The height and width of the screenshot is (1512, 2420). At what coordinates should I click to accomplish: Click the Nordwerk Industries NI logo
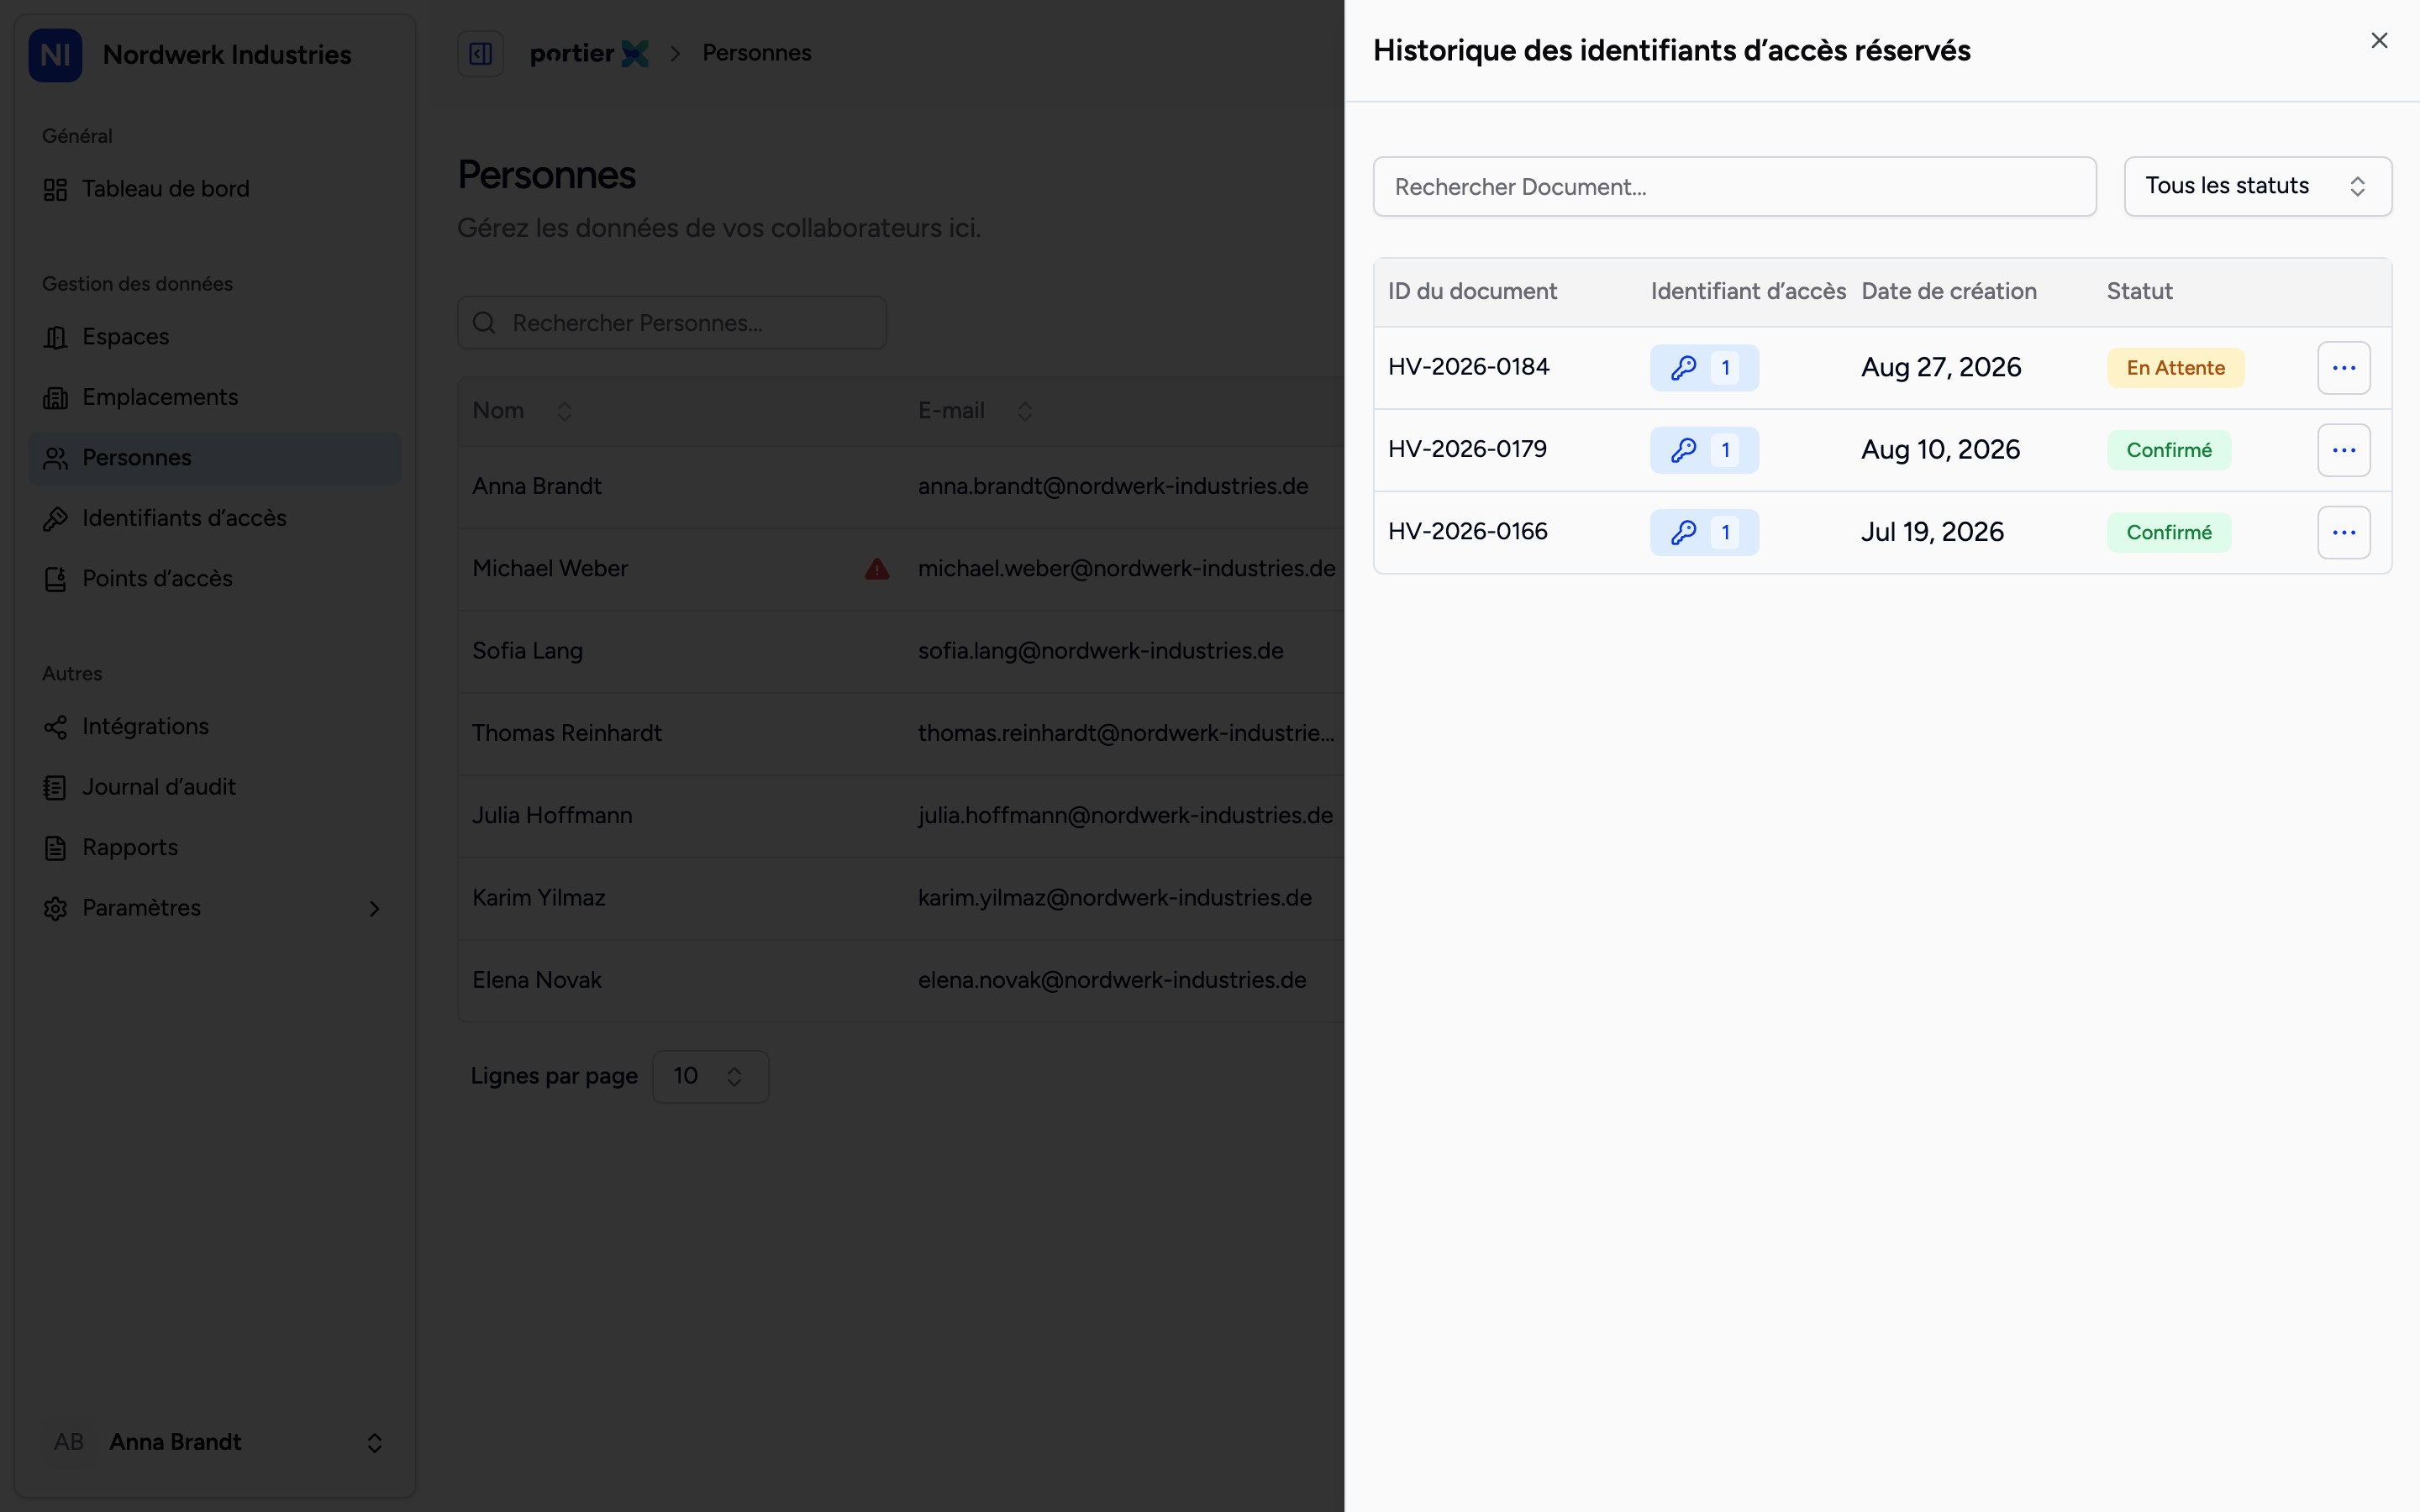(55, 54)
